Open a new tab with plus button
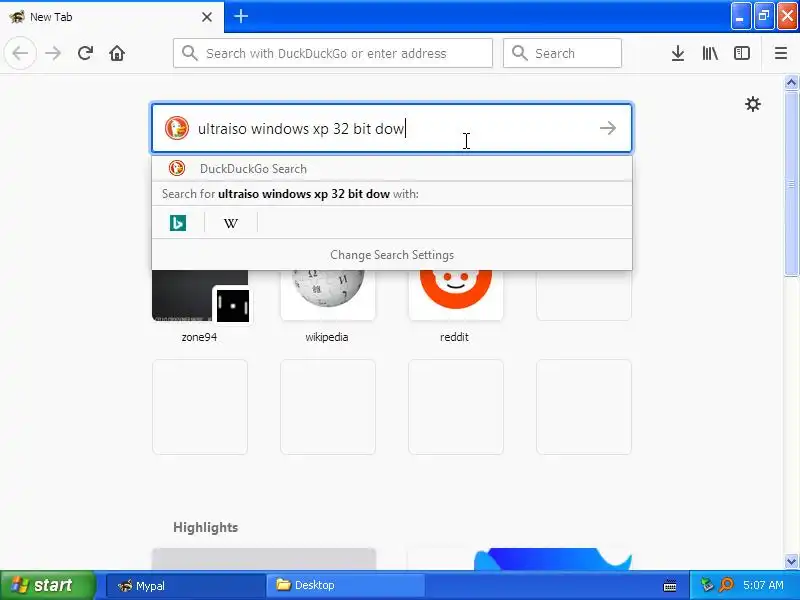 click(x=241, y=16)
